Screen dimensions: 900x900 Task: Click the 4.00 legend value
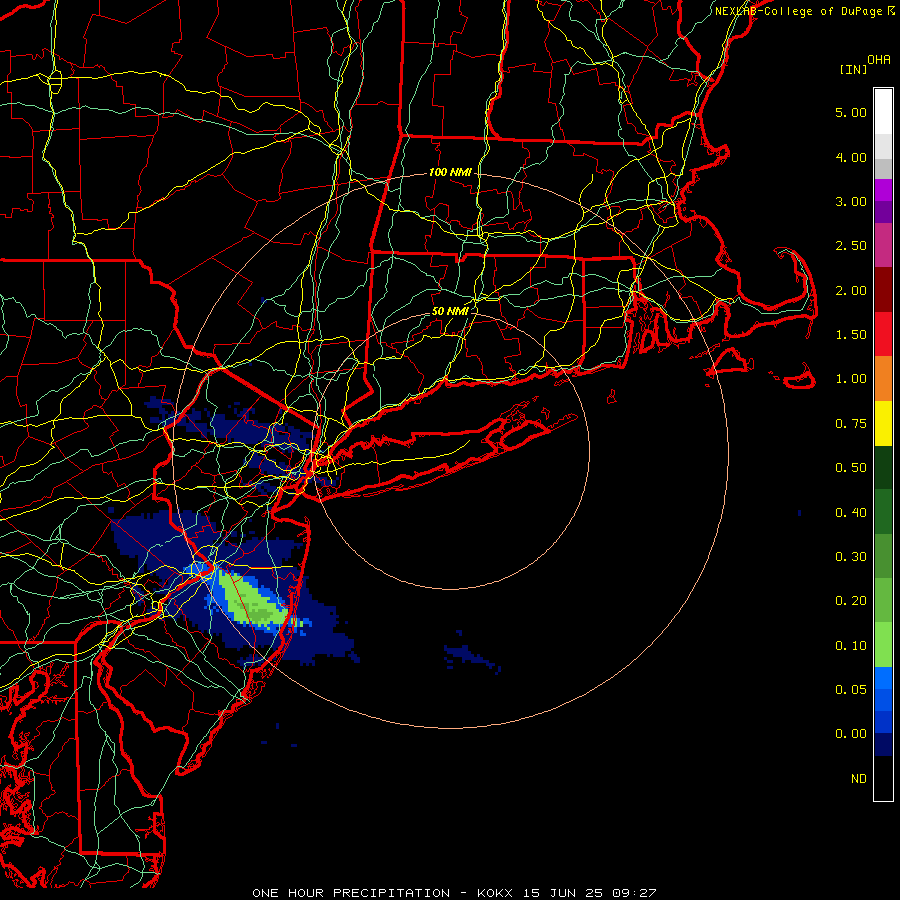pyautogui.click(x=851, y=157)
